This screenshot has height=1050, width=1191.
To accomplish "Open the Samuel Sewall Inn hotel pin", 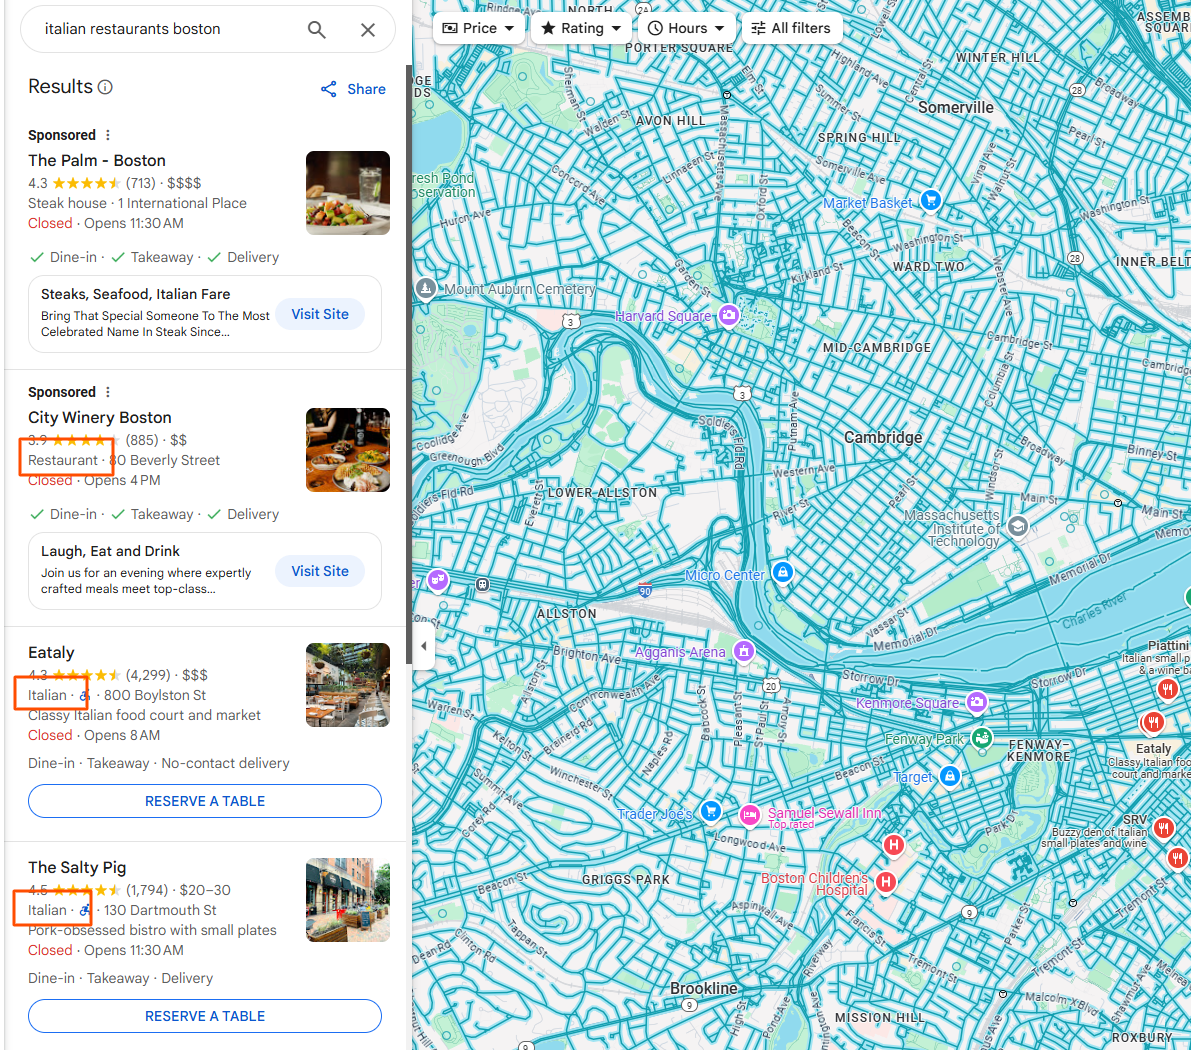I will tap(749, 816).
